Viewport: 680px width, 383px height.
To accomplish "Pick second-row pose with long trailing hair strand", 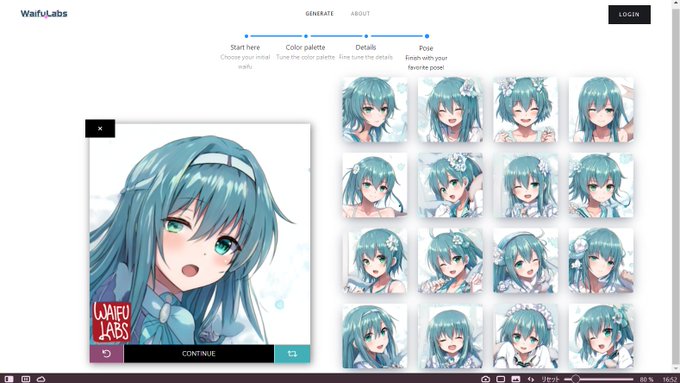I will [x=375, y=185].
